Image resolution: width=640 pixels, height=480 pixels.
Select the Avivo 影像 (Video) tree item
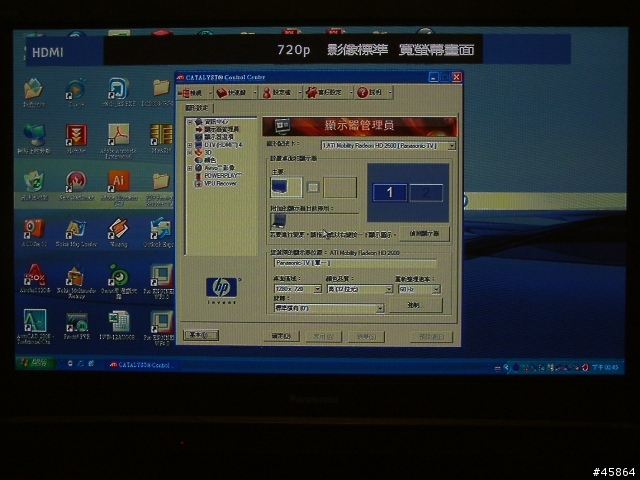coord(220,168)
